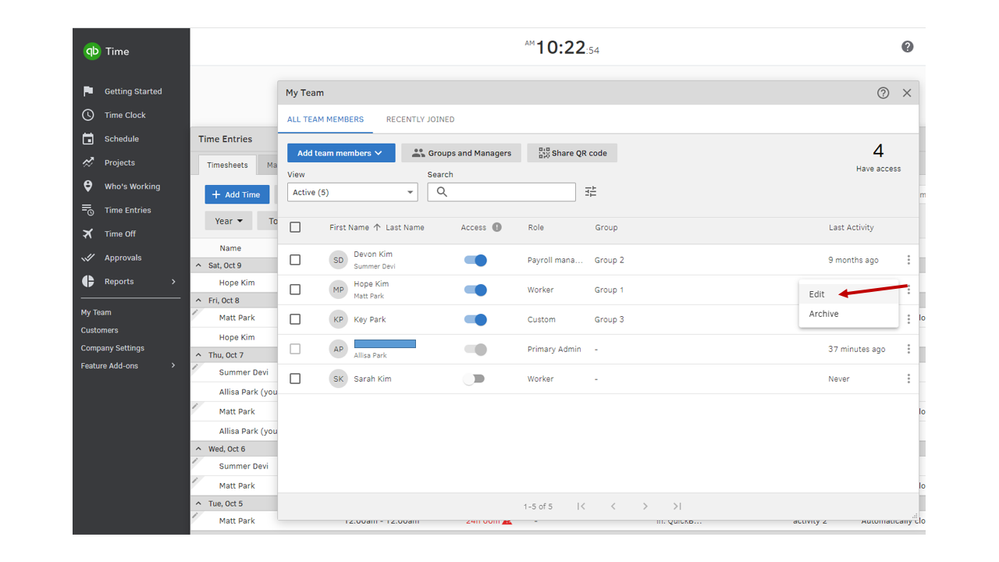This screenshot has width=999, height=562.
Task: Collapse the Thu, Oct 7 group
Action: point(198,355)
